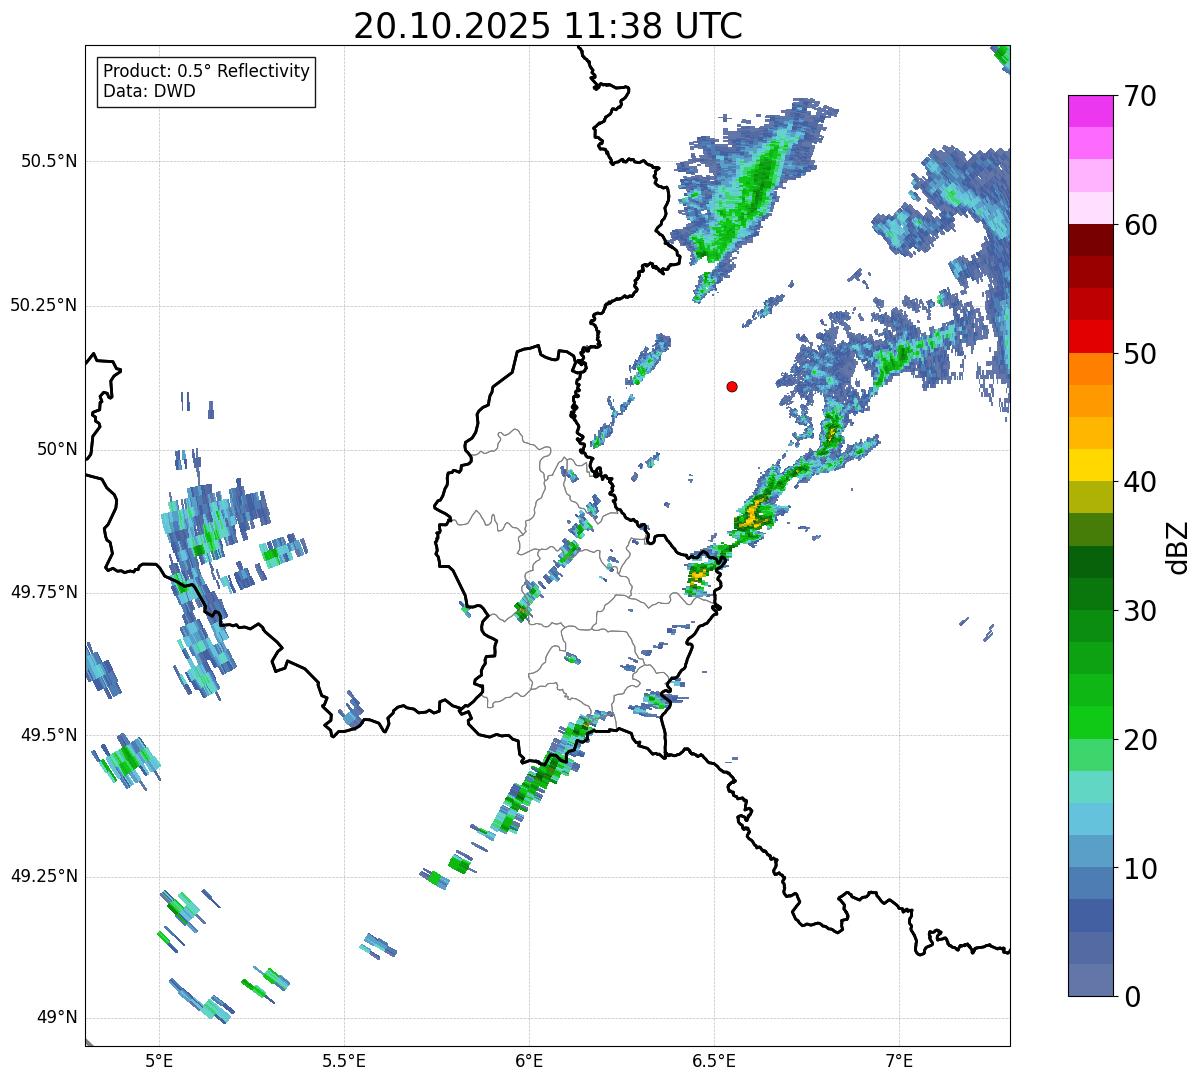1202x1081 pixels.
Task: Click the dBZ colorbar axis label
Action: (x=1178, y=546)
